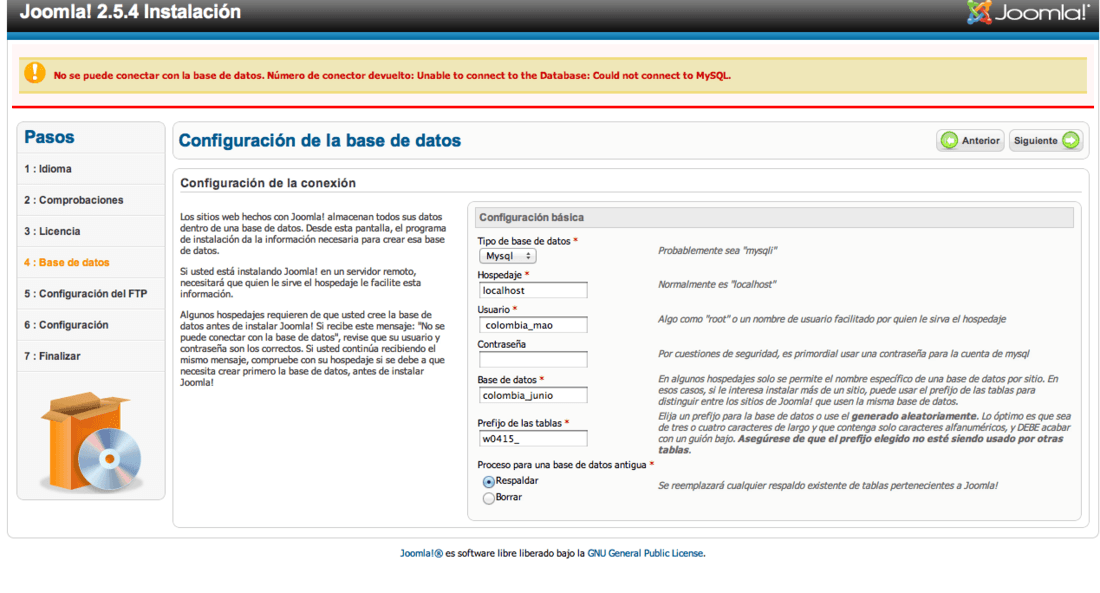Click the hint starting 'Algo como "root"'

tap(832, 319)
